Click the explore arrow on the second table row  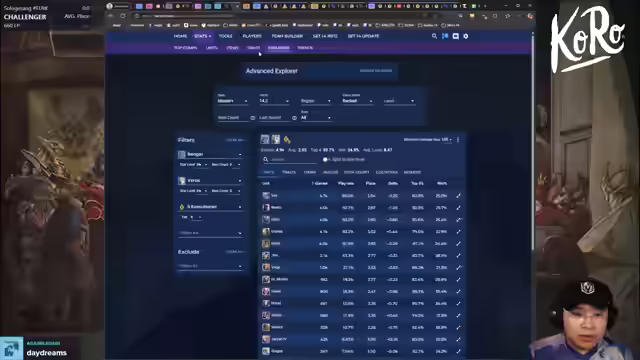tap(458, 207)
